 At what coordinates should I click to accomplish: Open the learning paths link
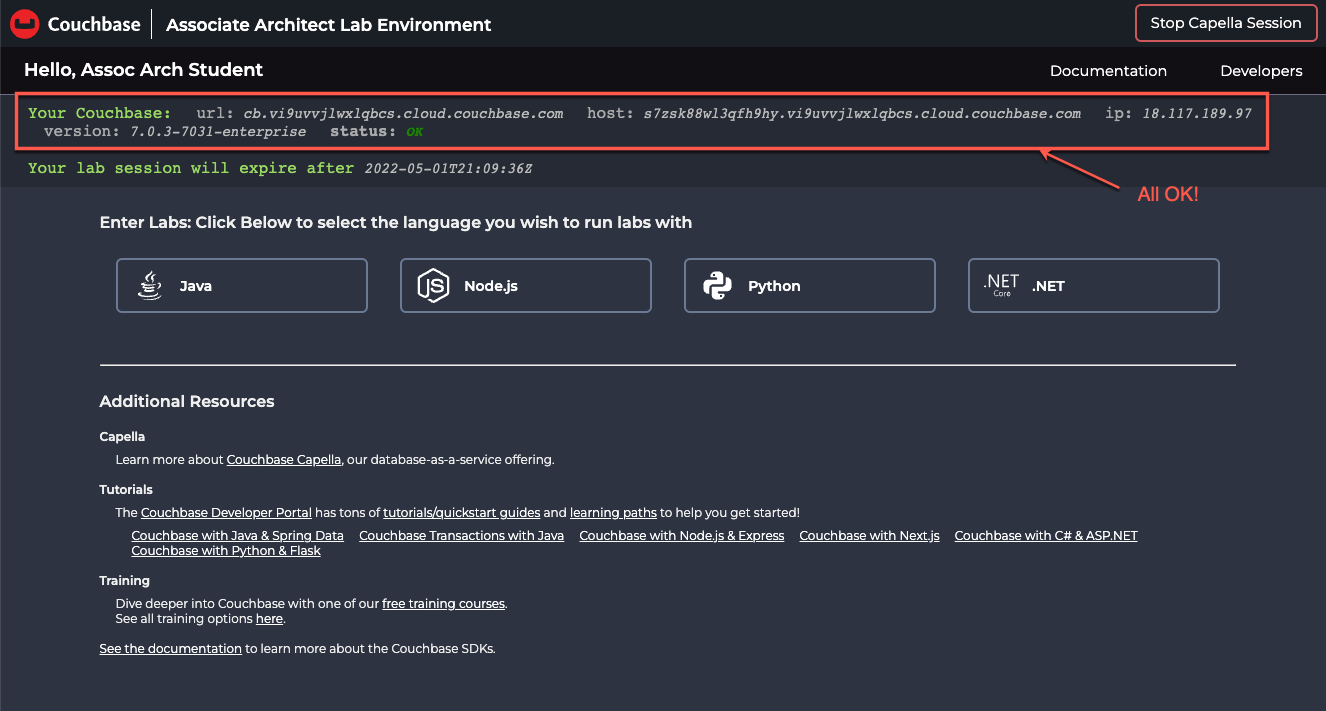[x=613, y=512]
